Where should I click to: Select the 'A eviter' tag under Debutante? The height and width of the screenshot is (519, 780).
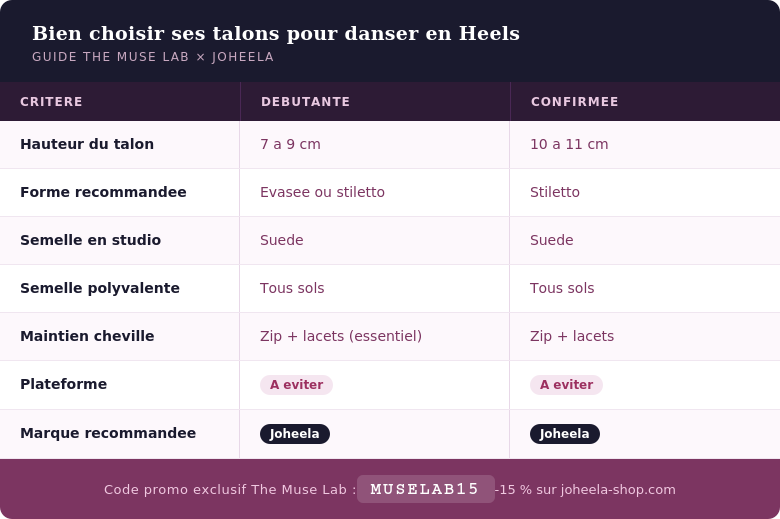[296, 385]
